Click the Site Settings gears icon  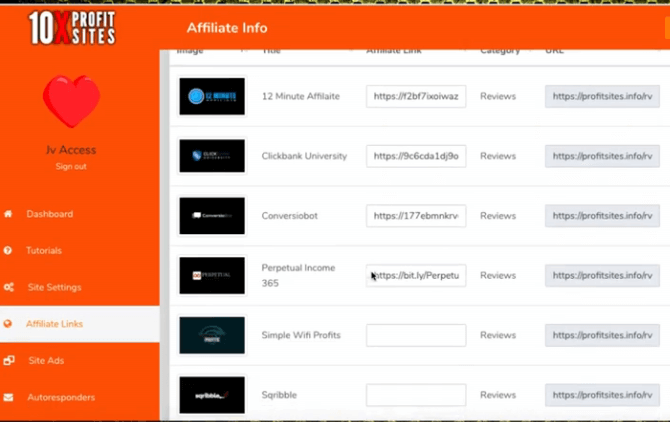(9, 287)
